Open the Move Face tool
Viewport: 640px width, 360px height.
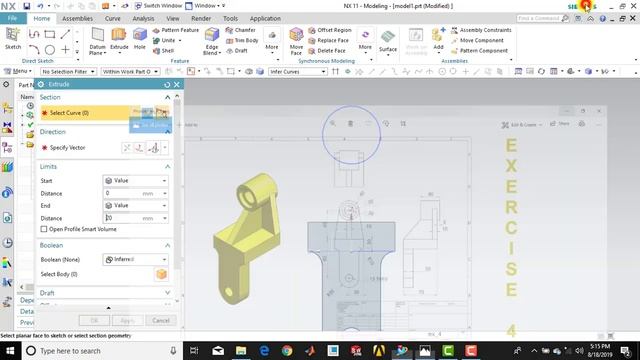pyautogui.click(x=296, y=41)
